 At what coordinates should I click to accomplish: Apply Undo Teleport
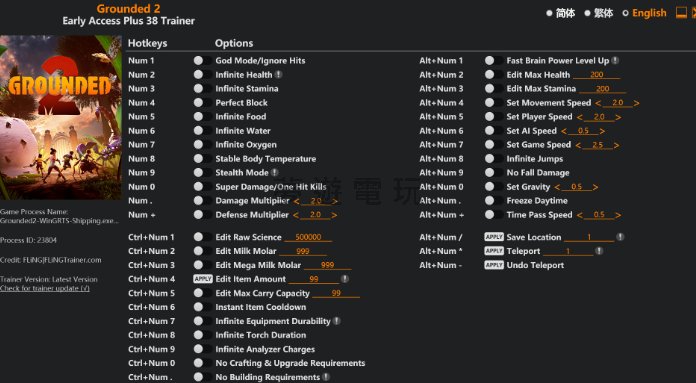[x=494, y=265]
